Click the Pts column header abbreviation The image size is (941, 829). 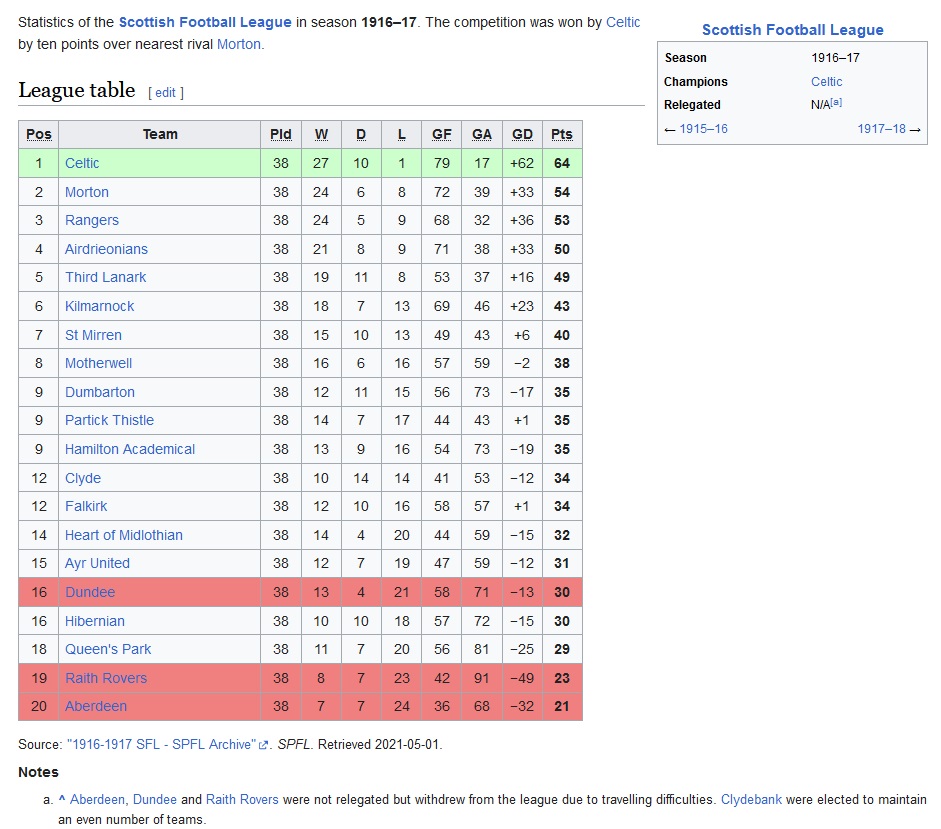coord(562,134)
